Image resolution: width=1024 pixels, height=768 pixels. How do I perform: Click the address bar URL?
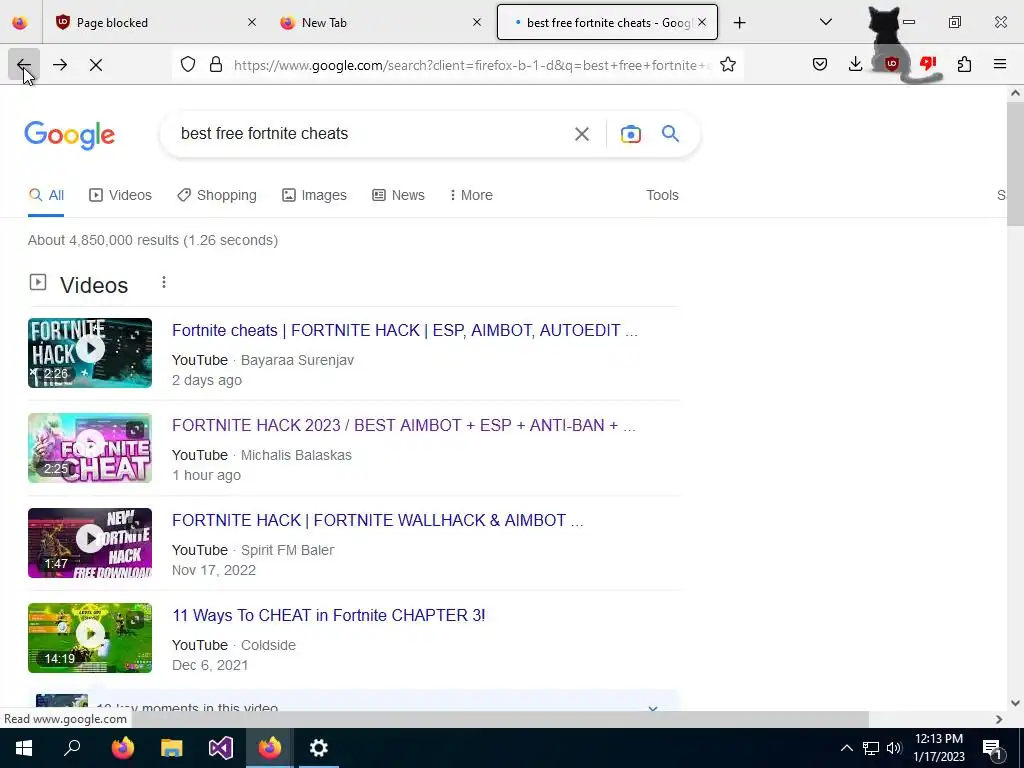472,65
